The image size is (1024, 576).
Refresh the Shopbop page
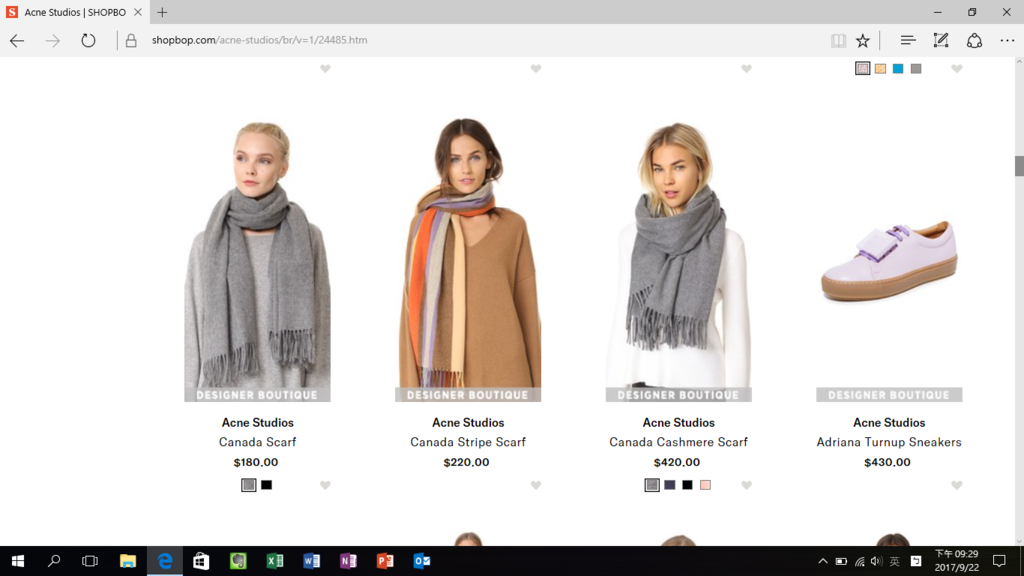(88, 40)
